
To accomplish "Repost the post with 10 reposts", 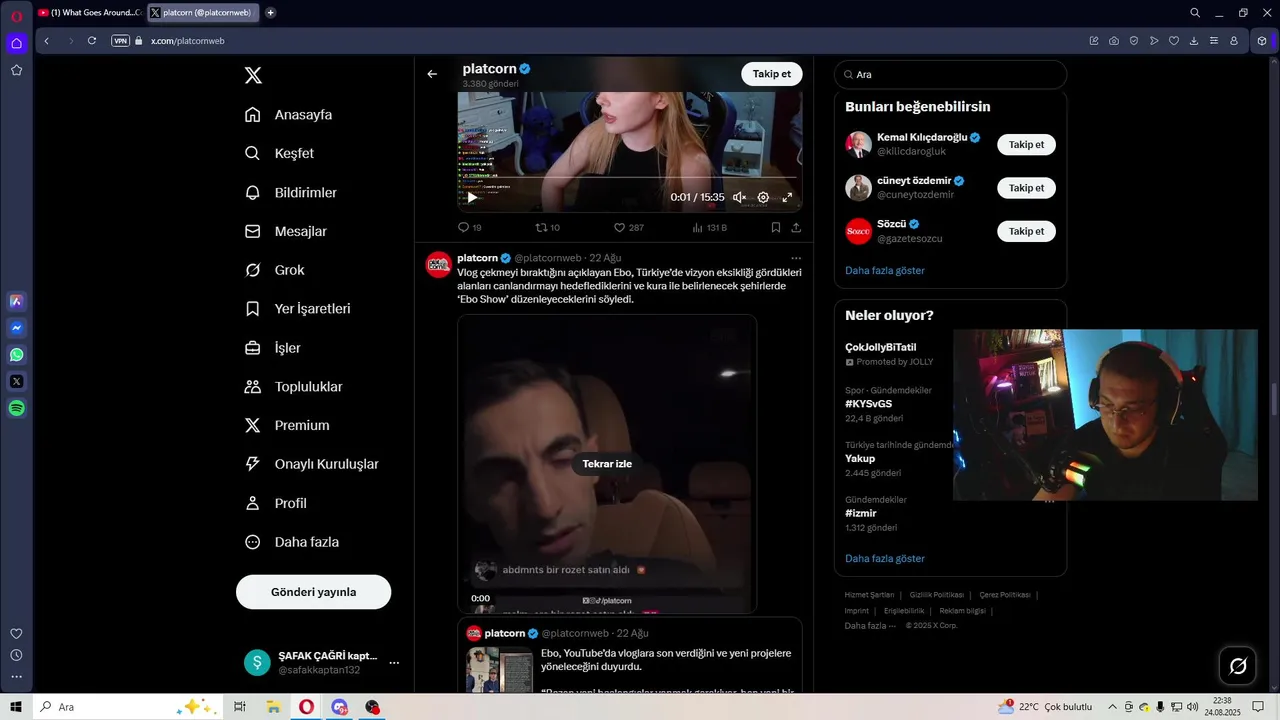I will [x=548, y=228].
